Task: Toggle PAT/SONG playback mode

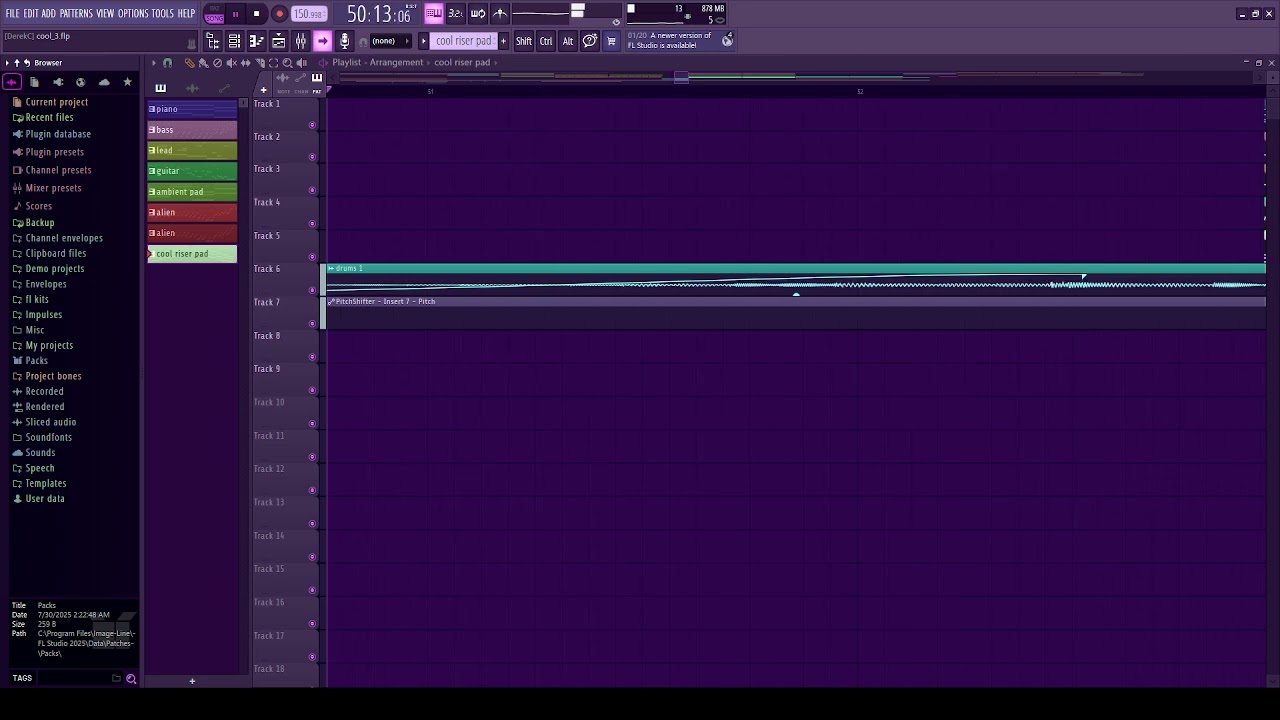Action: click(x=214, y=14)
